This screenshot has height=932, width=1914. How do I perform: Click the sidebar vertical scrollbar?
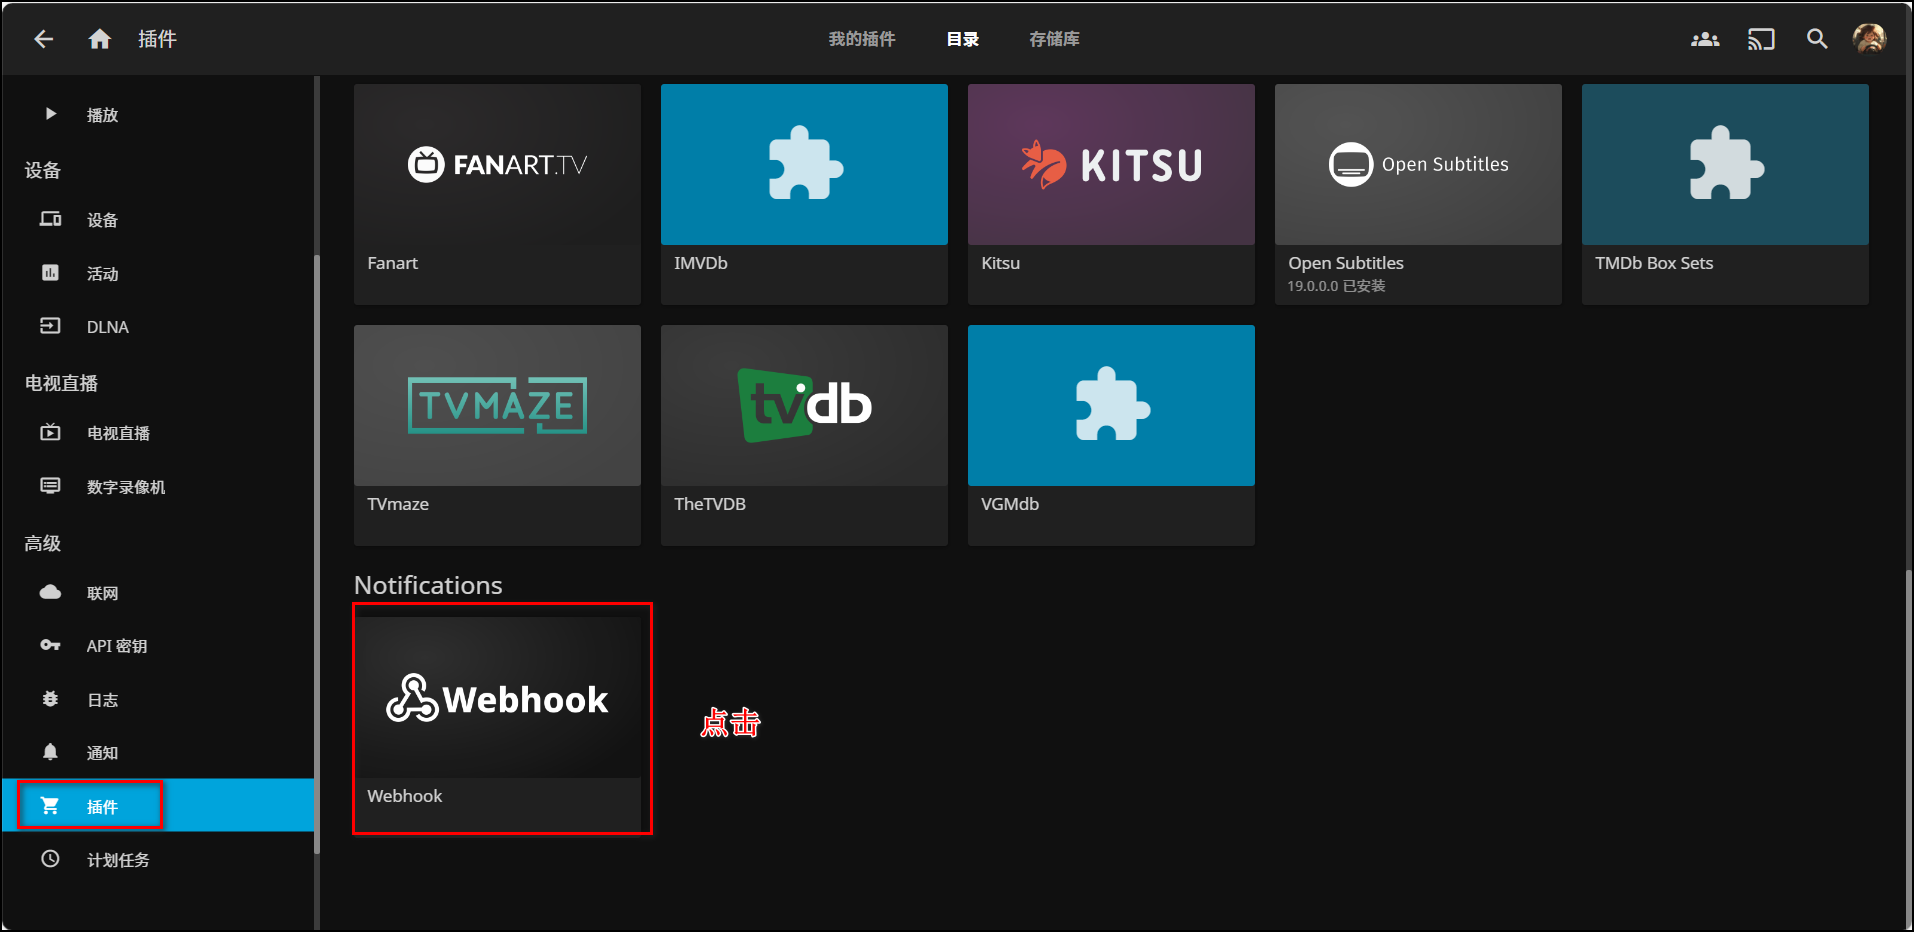pyautogui.click(x=317, y=550)
